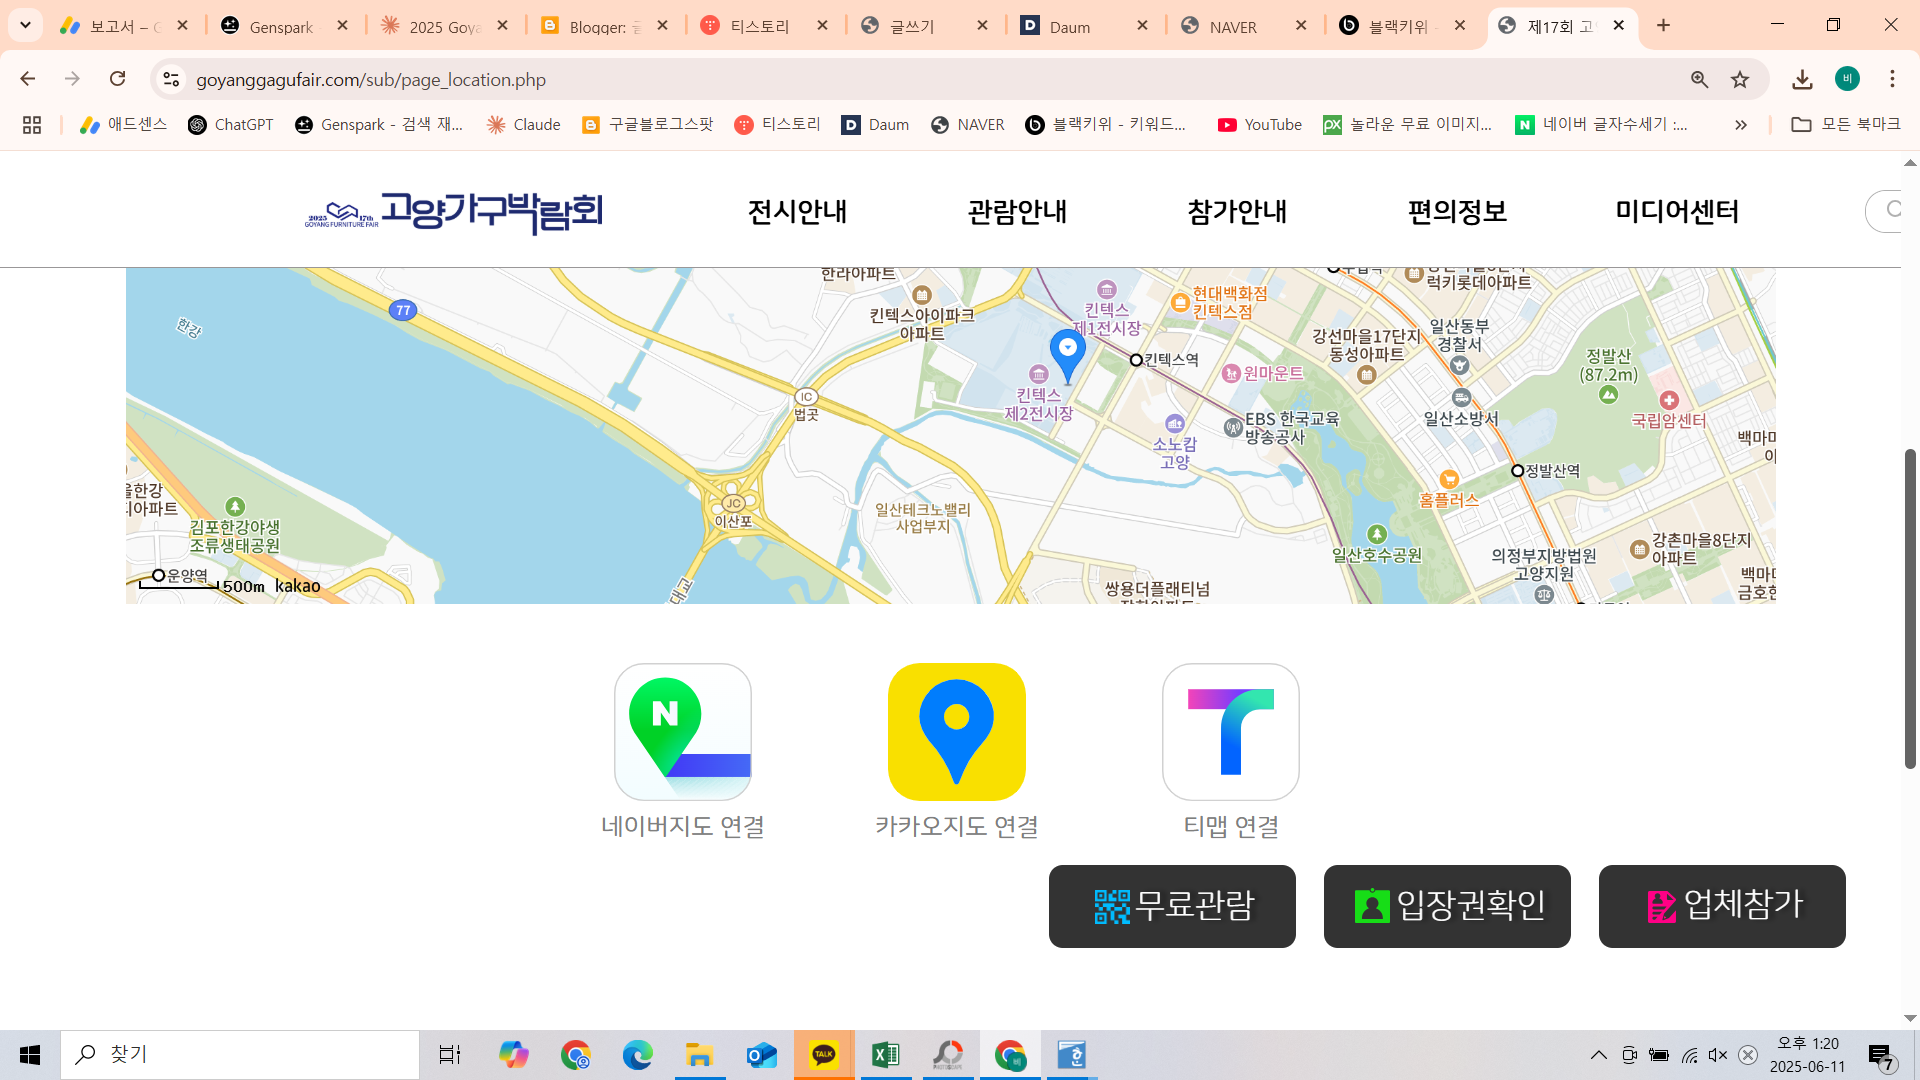Open the search magnifier on the site header

point(1896,211)
